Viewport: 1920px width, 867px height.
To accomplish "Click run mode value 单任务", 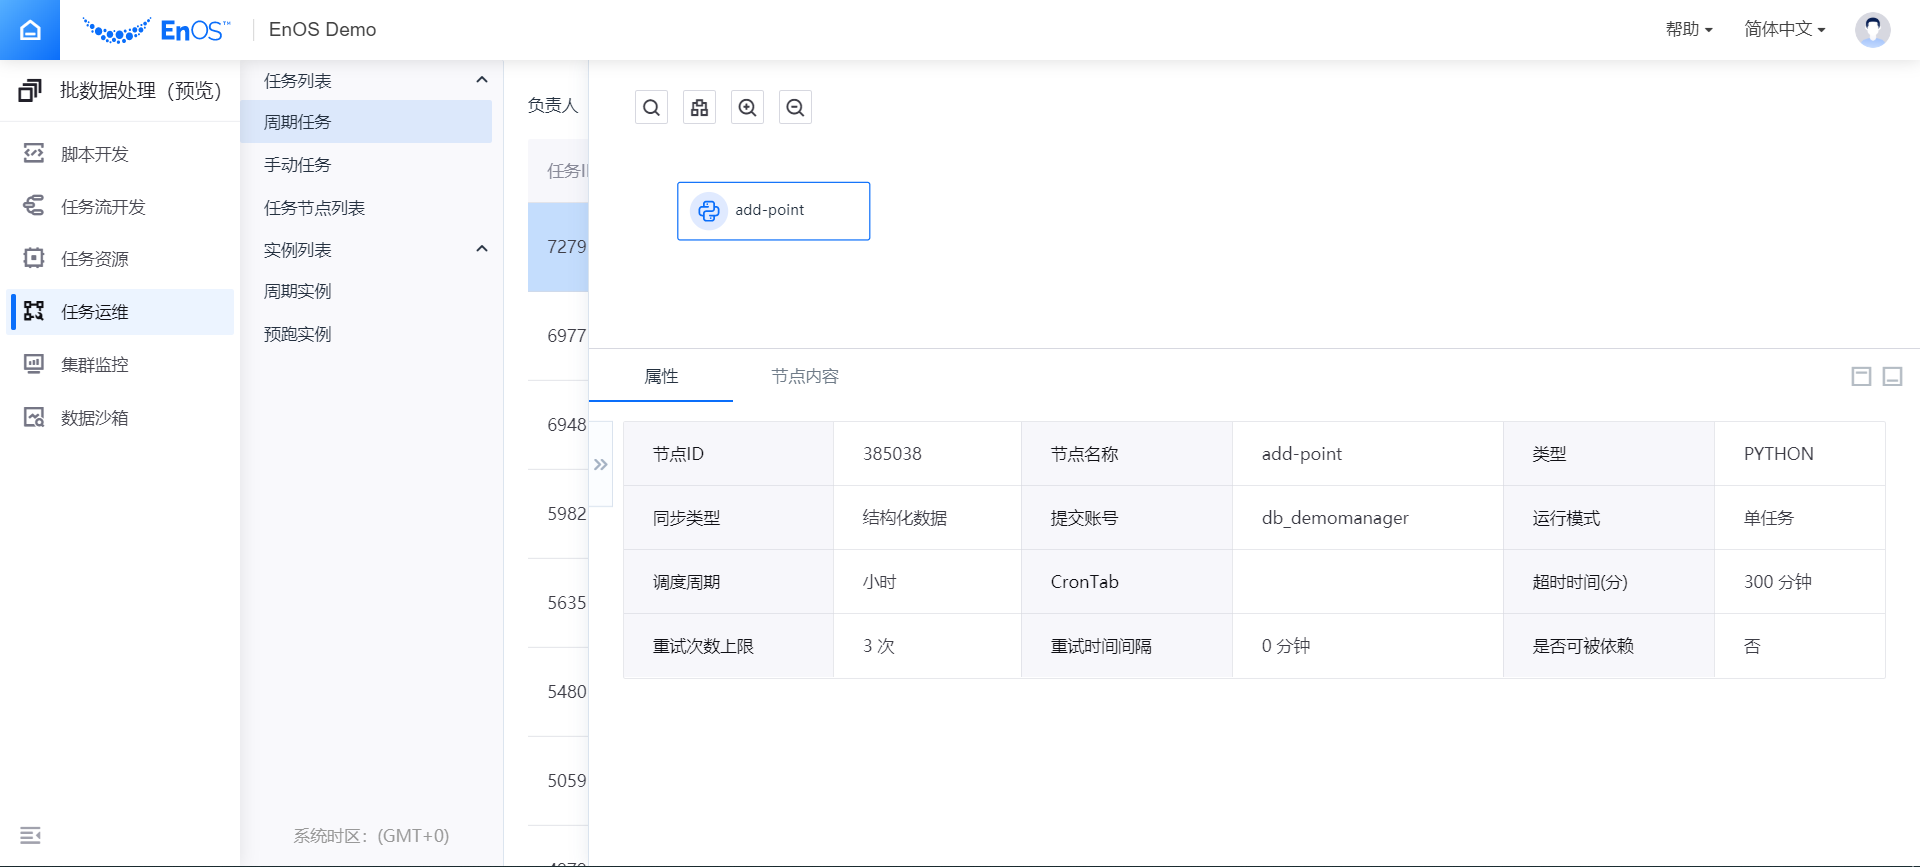I will [1769, 518].
